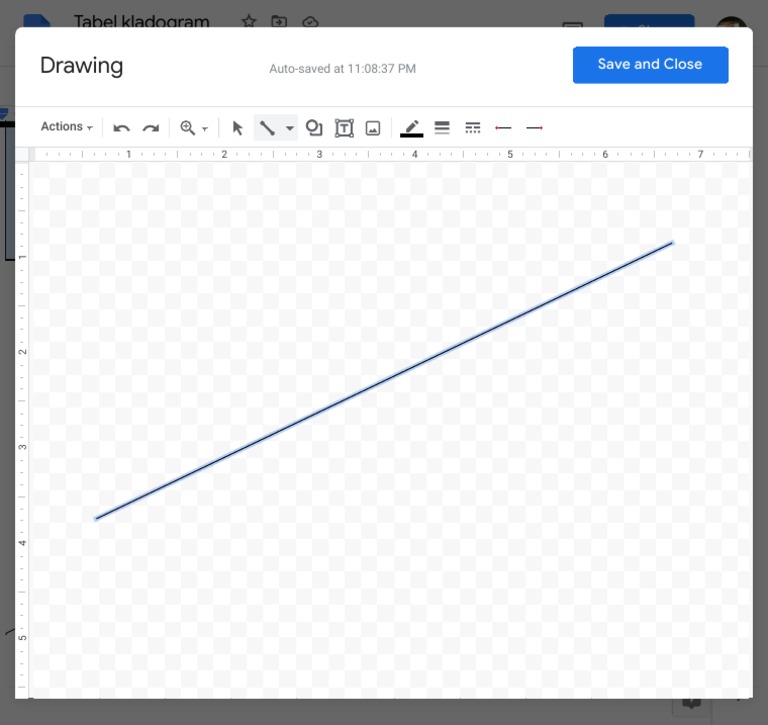
Task: Open the Zoom magnifier tool
Action: click(187, 128)
